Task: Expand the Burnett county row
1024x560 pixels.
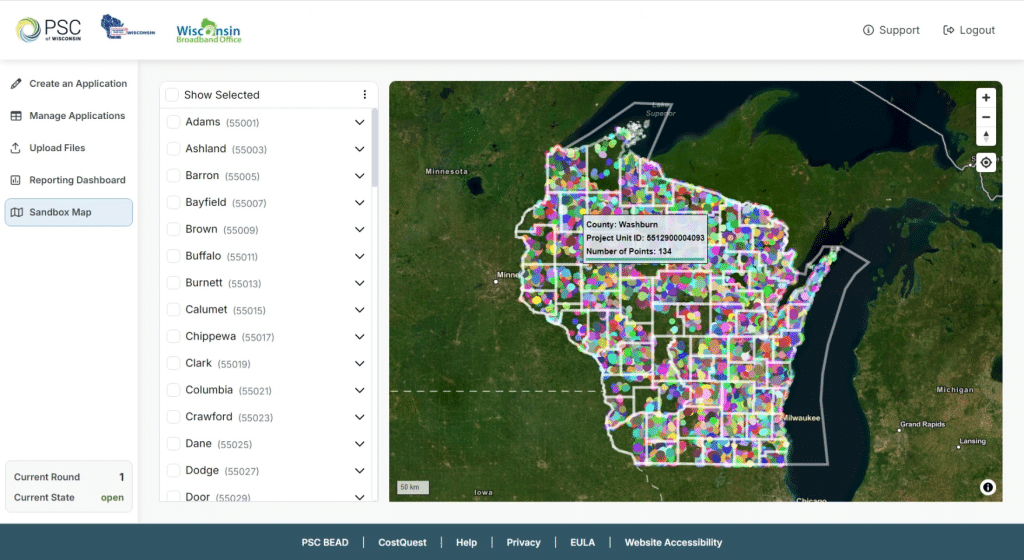Action: click(x=359, y=283)
